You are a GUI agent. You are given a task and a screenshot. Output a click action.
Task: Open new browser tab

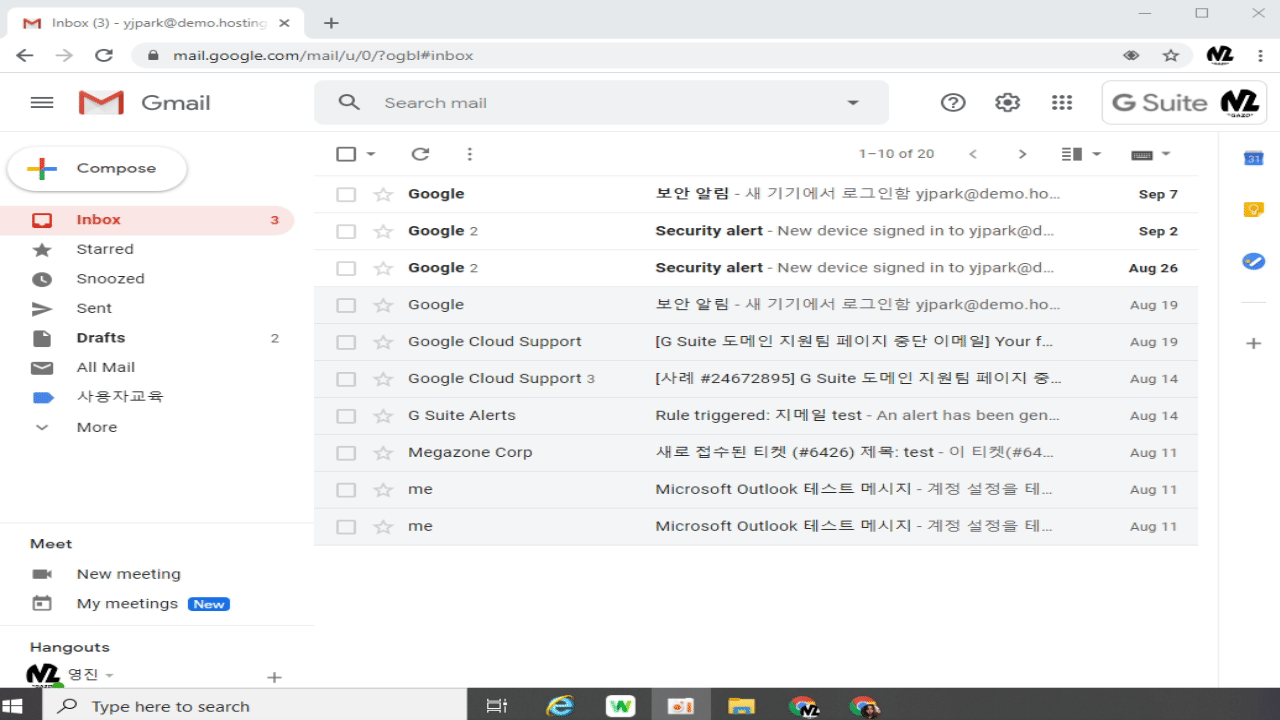(331, 23)
